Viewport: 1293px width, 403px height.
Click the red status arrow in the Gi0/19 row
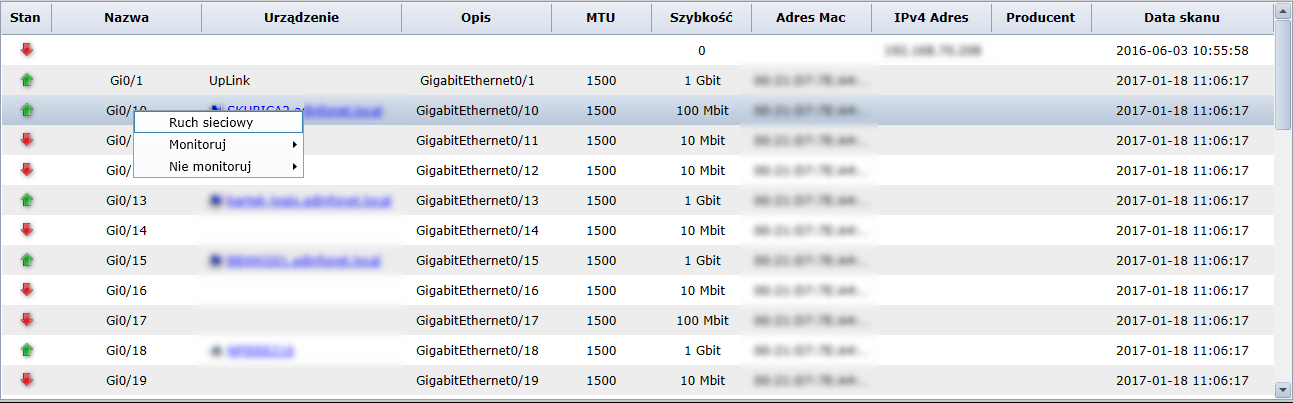click(x=26, y=380)
